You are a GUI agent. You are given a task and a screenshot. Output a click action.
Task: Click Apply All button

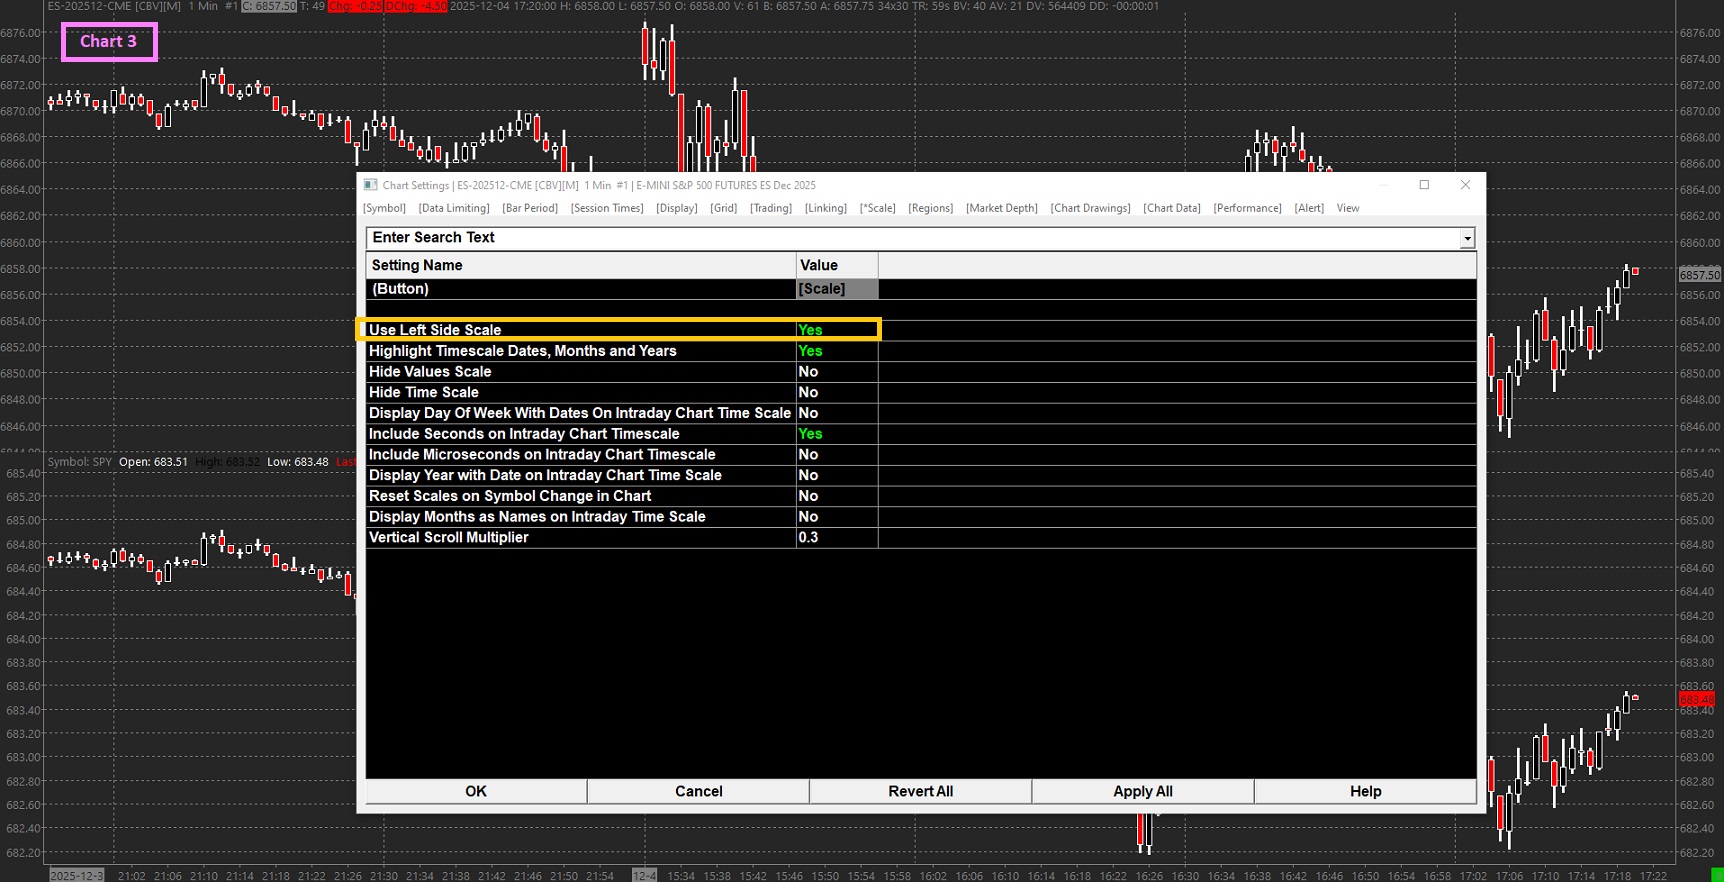pyautogui.click(x=1142, y=791)
